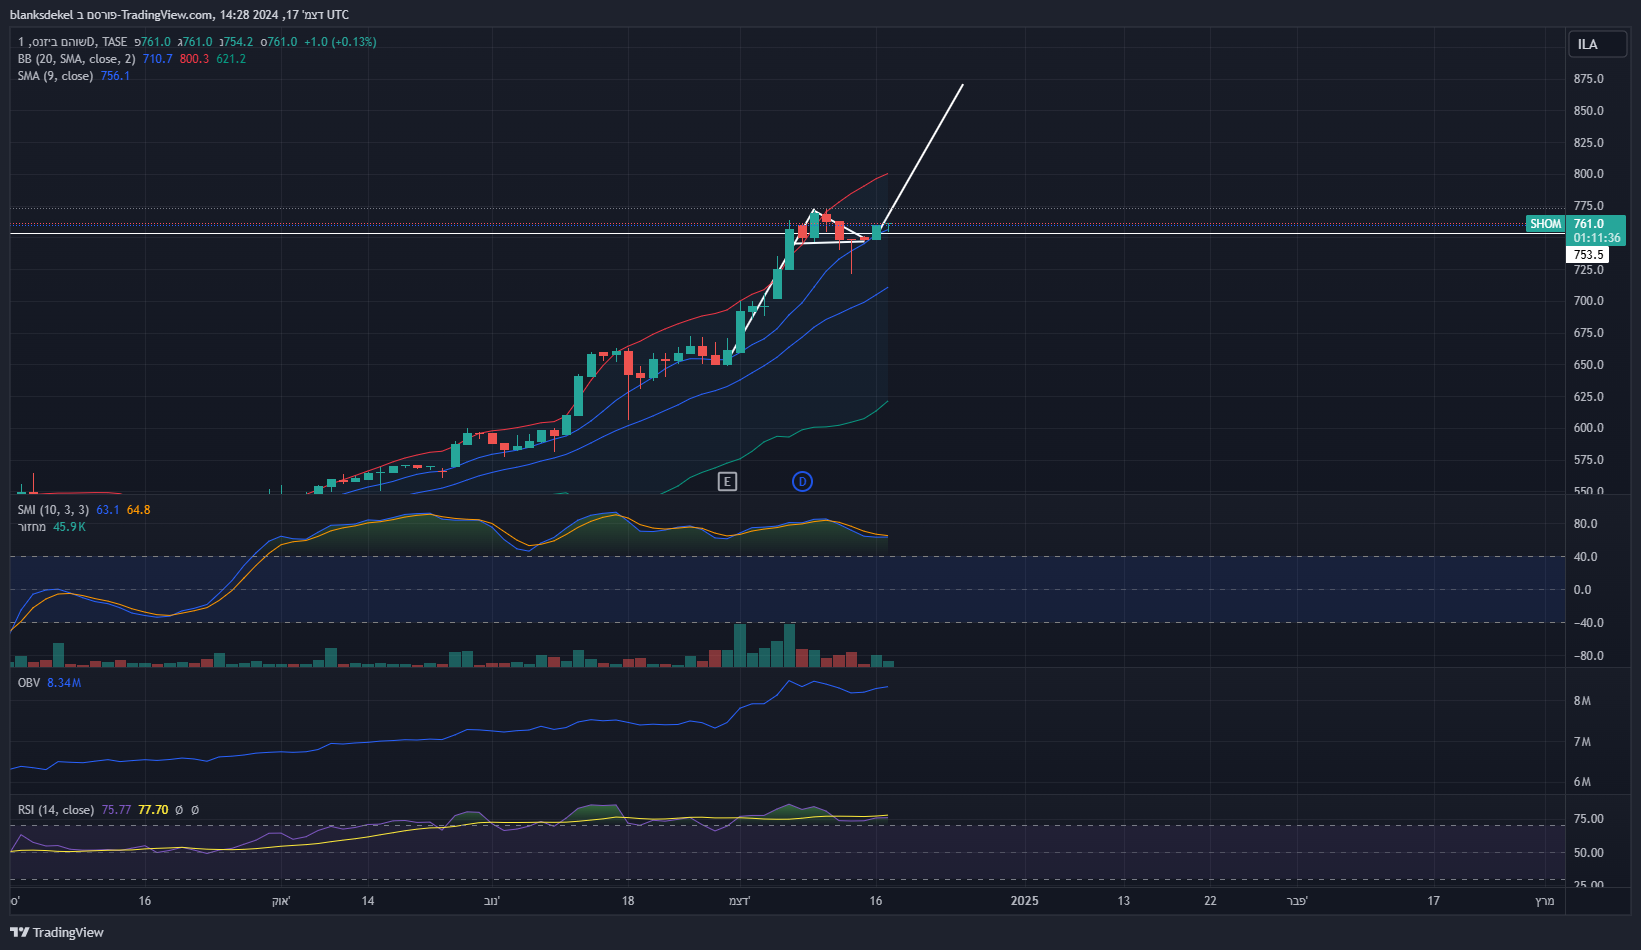
Task: Click the volume legend value 45.9K
Action: point(69,527)
